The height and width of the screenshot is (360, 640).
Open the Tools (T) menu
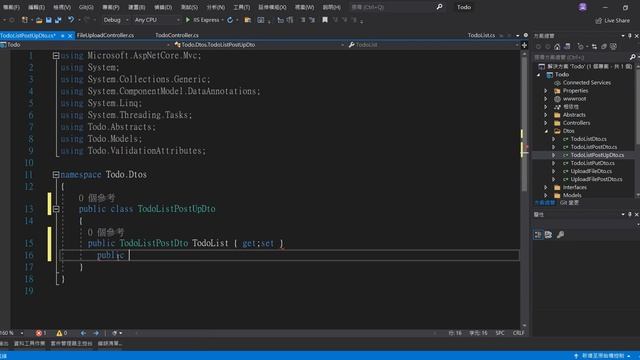pyautogui.click(x=242, y=7)
